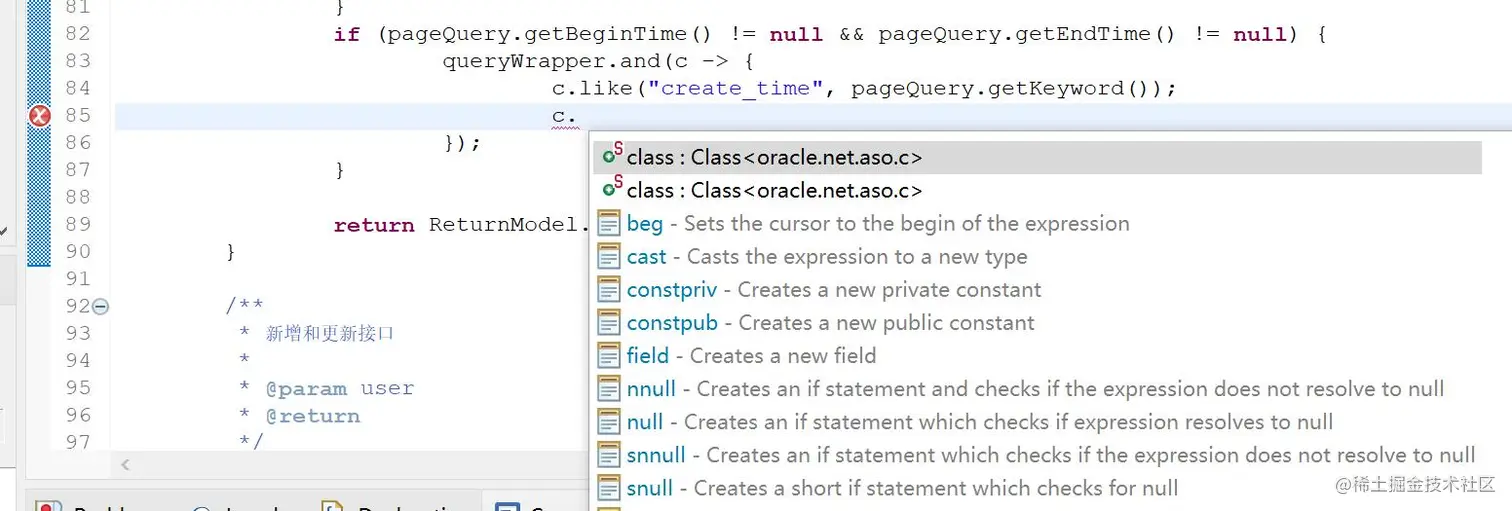1512x511 pixels.
Task: Select the snnull template proposal
Action: [1036, 455]
